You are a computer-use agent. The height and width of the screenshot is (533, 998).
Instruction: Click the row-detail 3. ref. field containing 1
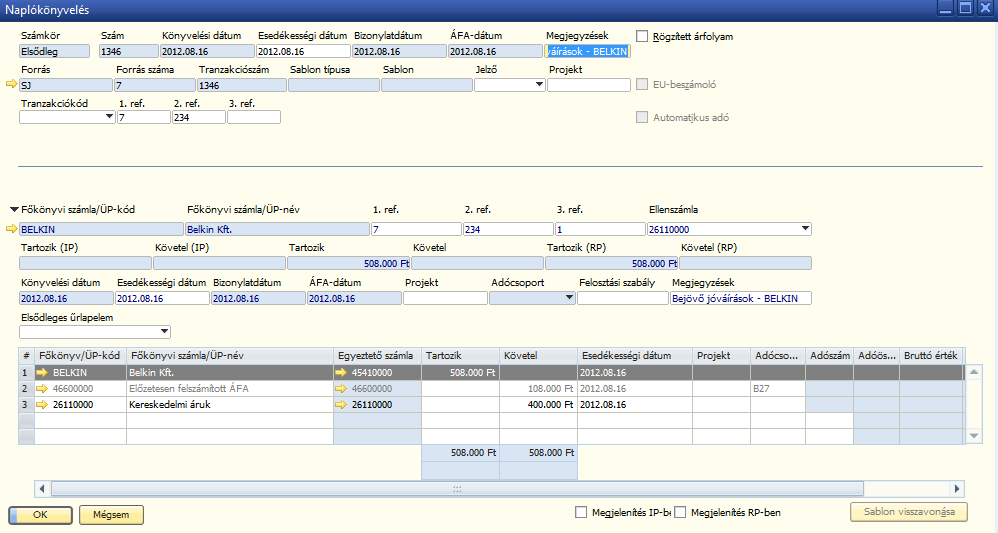point(600,229)
